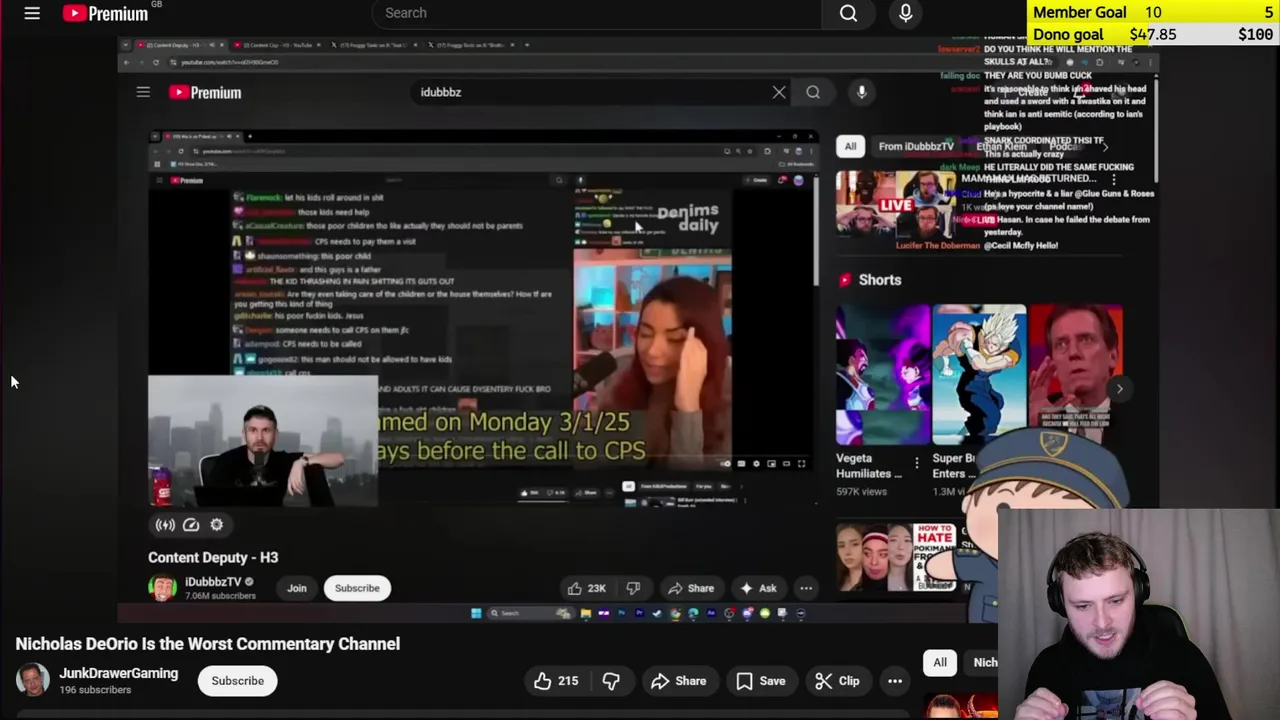The image size is (1280, 720).
Task: Open the JunkDrawerGaming channel name link
Action: 118,673
